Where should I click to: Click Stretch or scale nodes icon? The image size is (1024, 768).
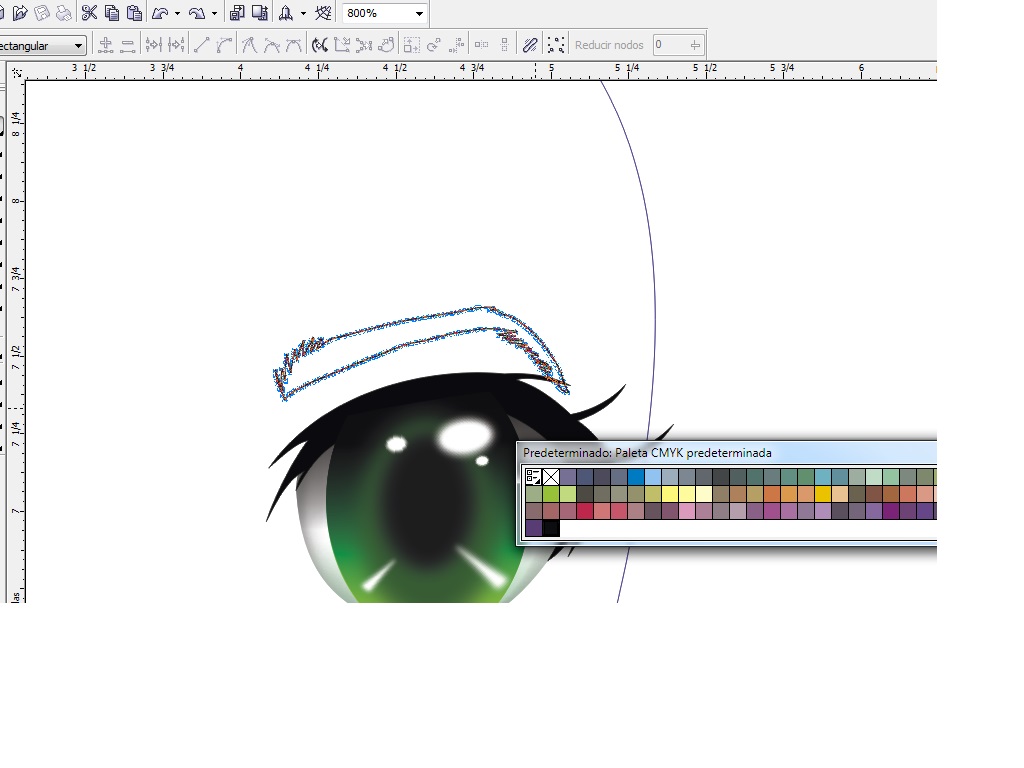tap(412, 45)
